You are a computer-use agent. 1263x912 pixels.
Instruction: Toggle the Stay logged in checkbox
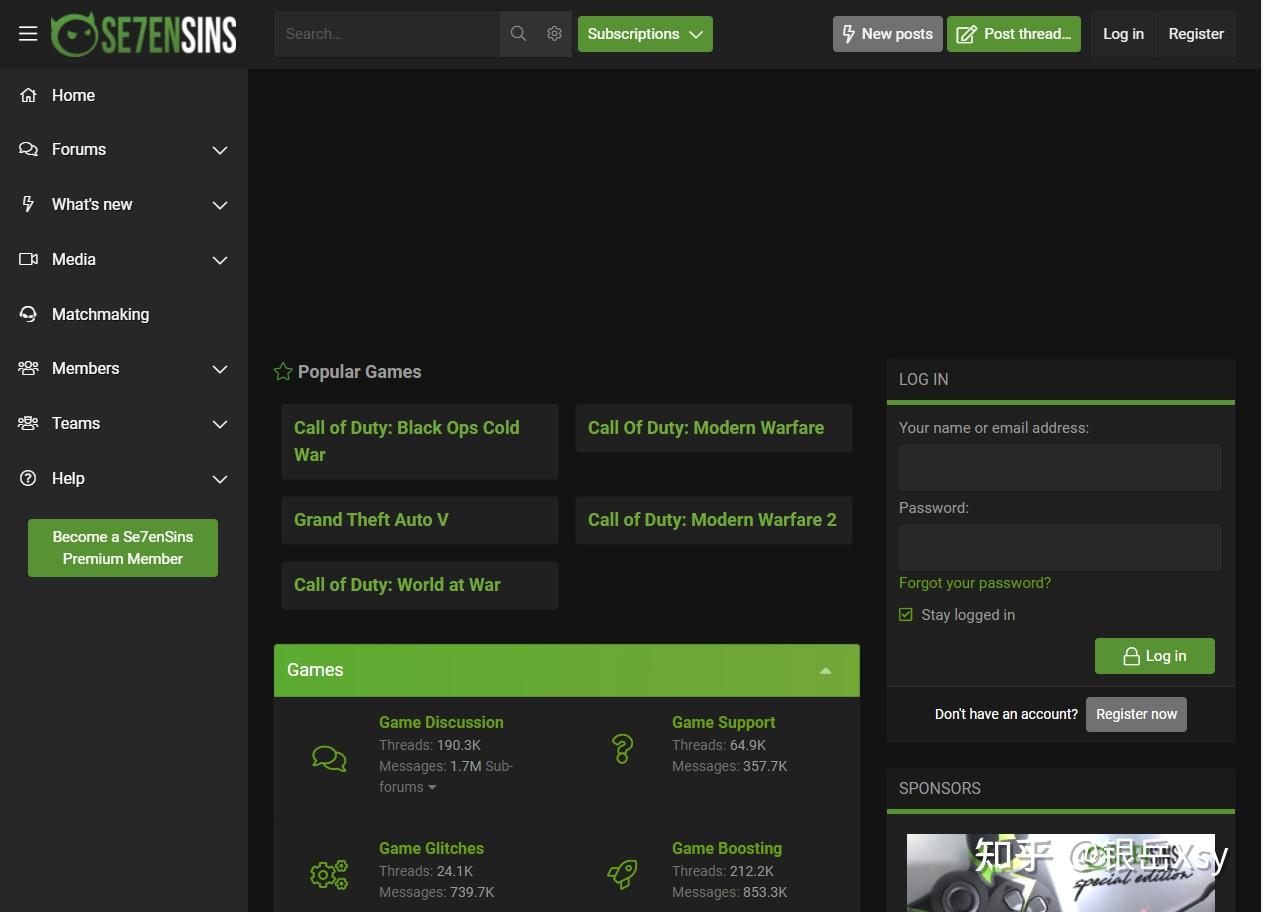coord(906,615)
